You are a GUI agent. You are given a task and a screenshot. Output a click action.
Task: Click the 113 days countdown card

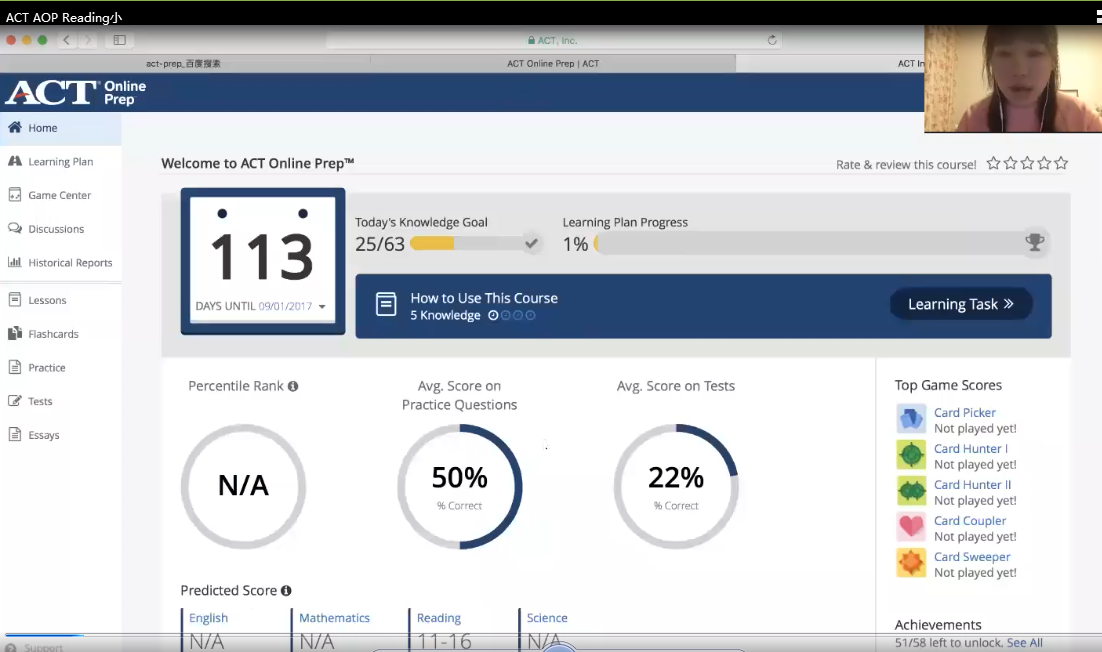tap(263, 261)
